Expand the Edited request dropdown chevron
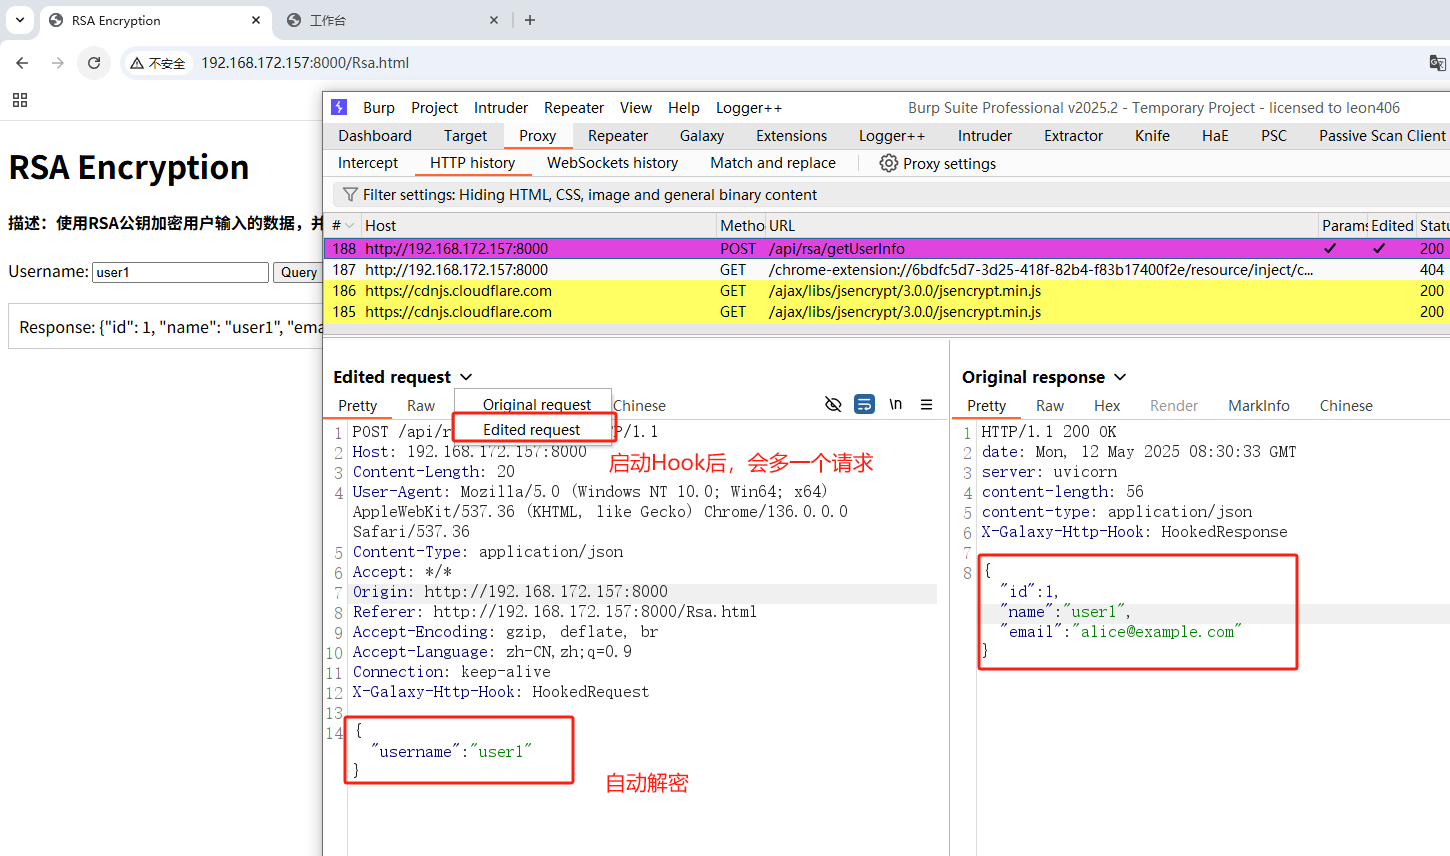 click(466, 377)
